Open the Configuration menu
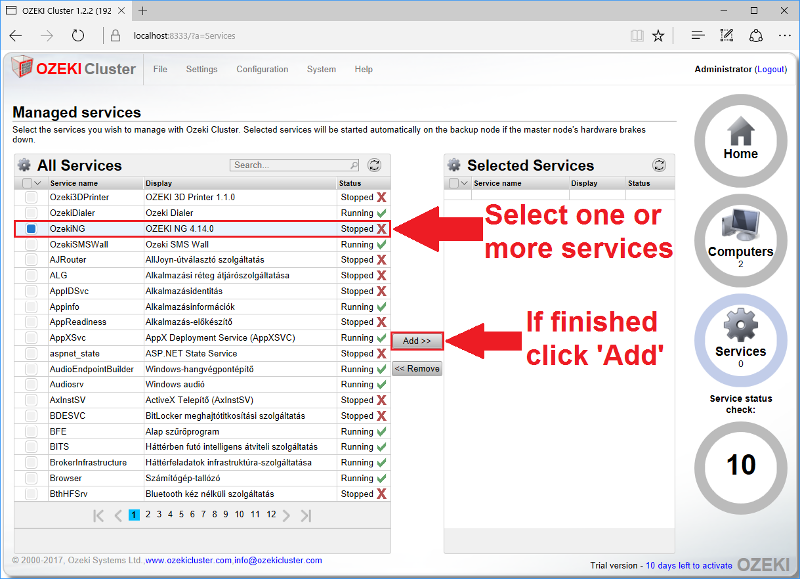The height and width of the screenshot is (579, 800). pyautogui.click(x=262, y=69)
